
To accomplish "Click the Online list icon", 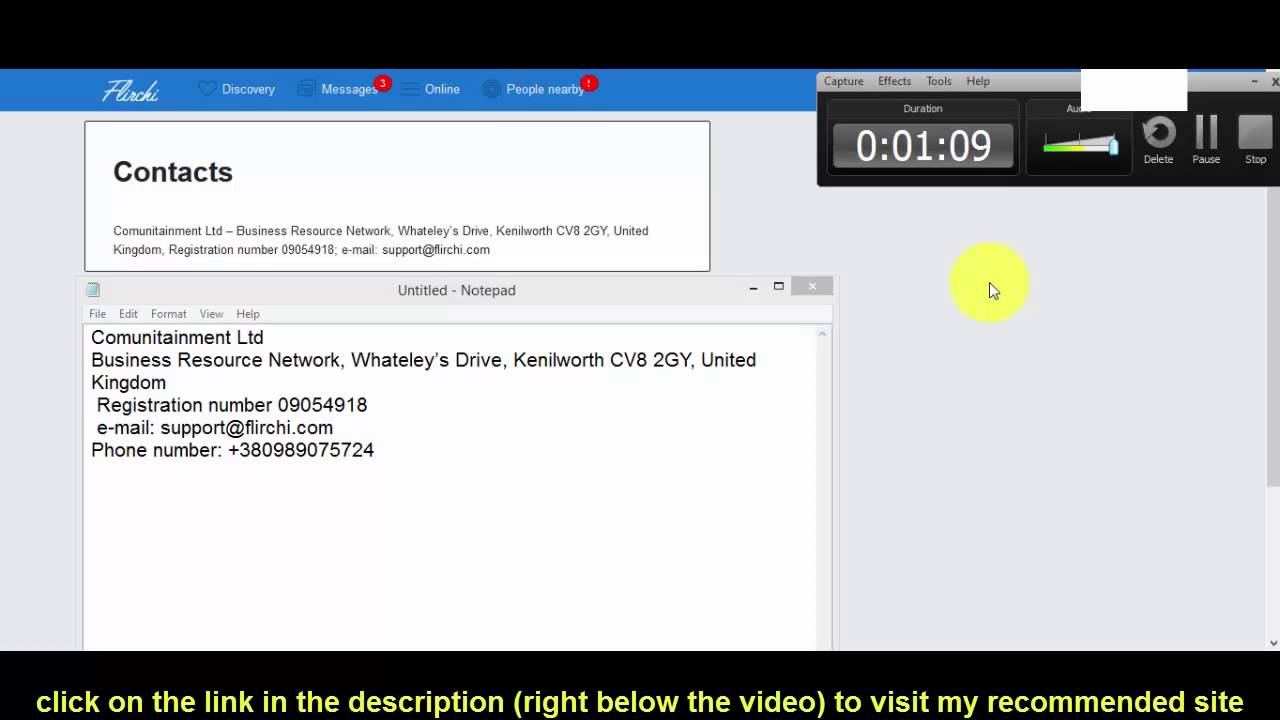I will coord(409,89).
